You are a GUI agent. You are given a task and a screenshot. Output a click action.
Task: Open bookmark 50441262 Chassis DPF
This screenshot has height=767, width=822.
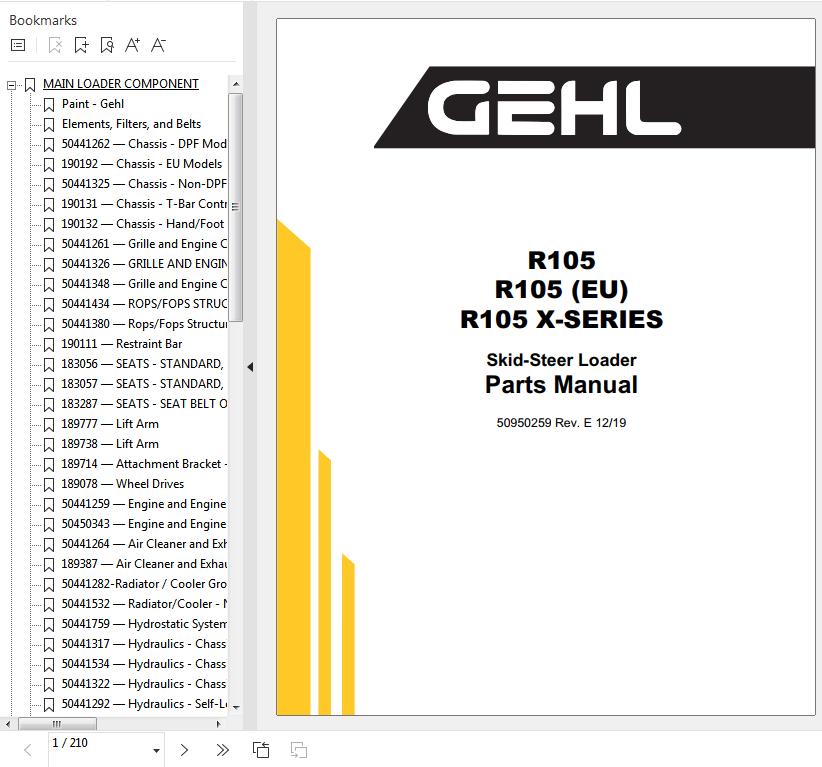[144, 144]
